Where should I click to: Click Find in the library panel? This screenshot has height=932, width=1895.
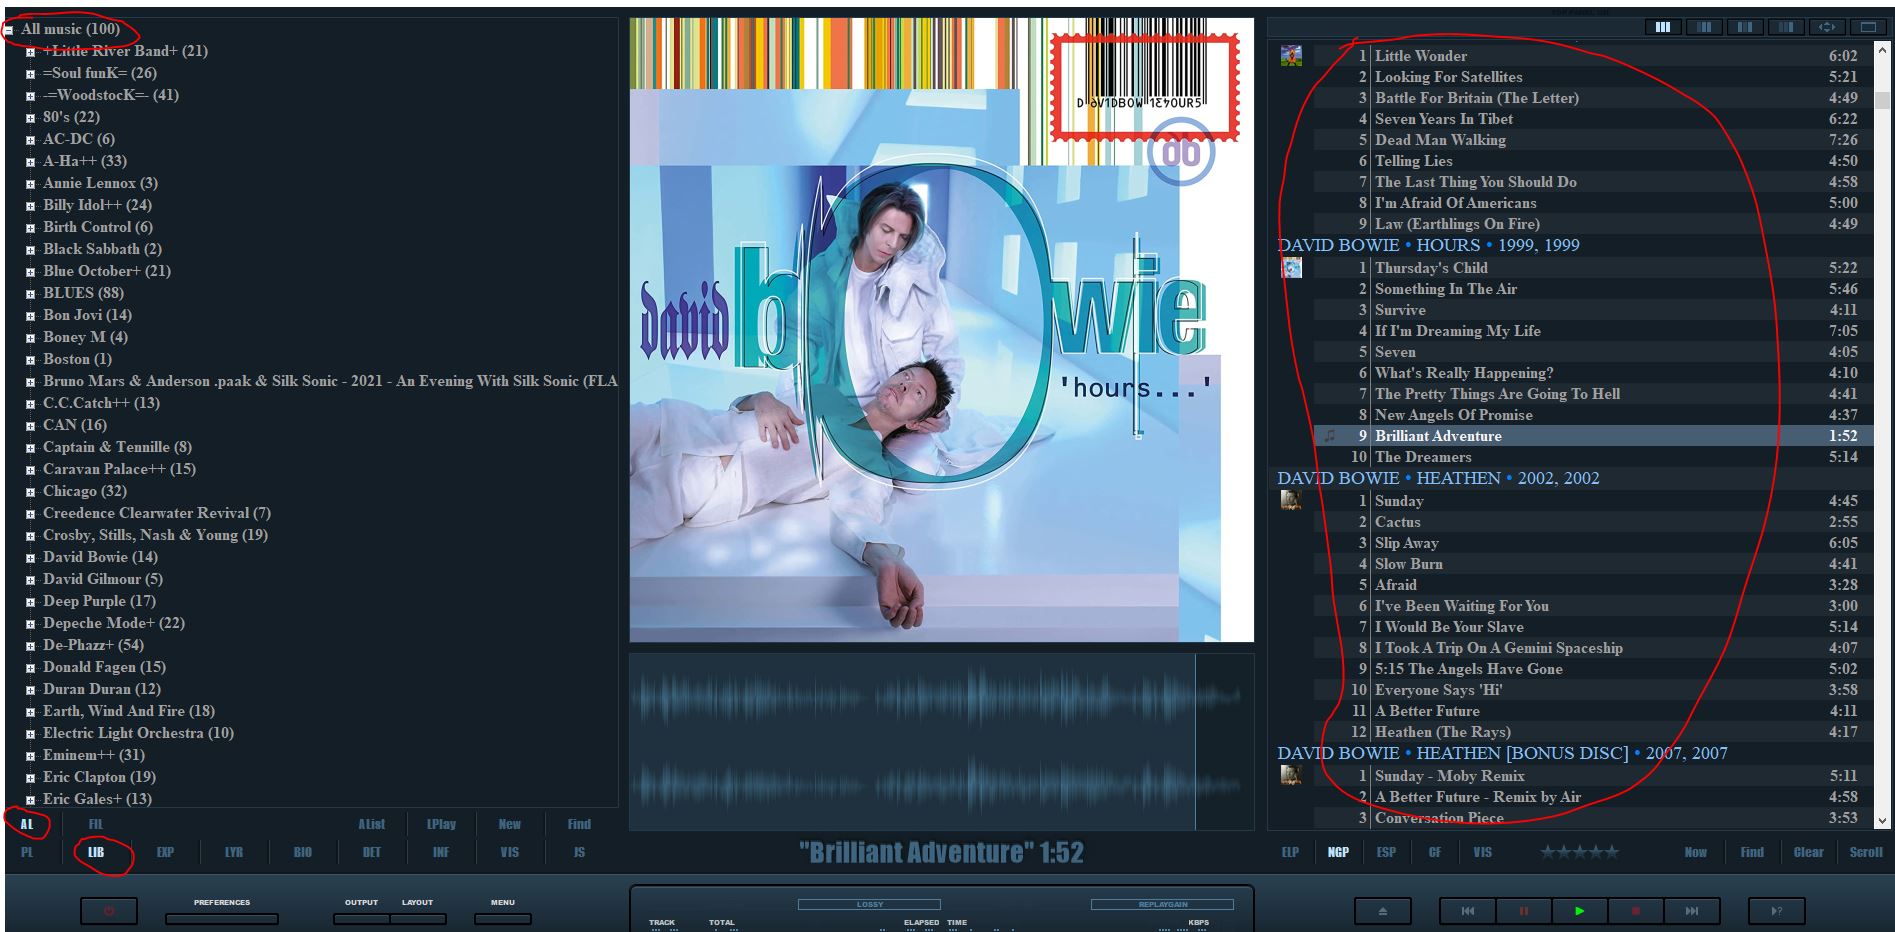579,824
